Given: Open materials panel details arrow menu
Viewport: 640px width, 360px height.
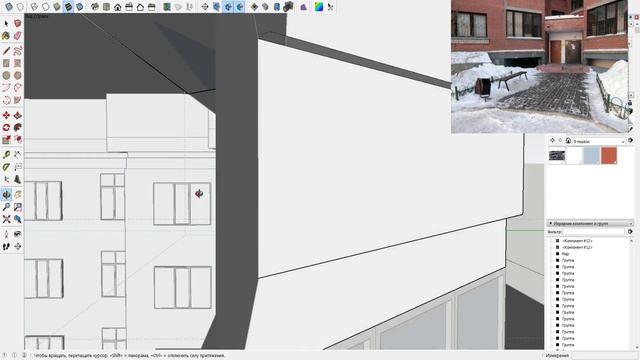Looking at the screenshot, I should pyautogui.click(x=631, y=140).
